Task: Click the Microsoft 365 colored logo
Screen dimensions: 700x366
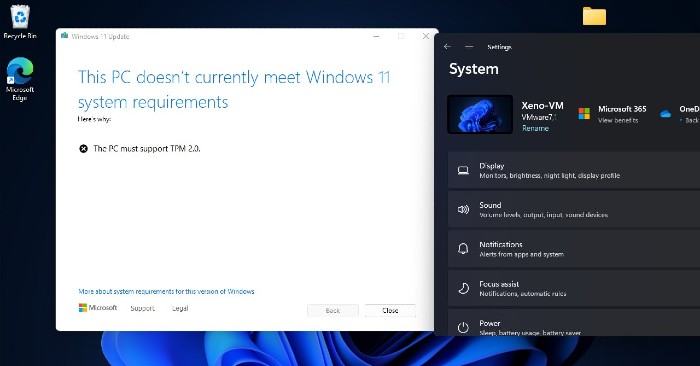Action: point(584,113)
